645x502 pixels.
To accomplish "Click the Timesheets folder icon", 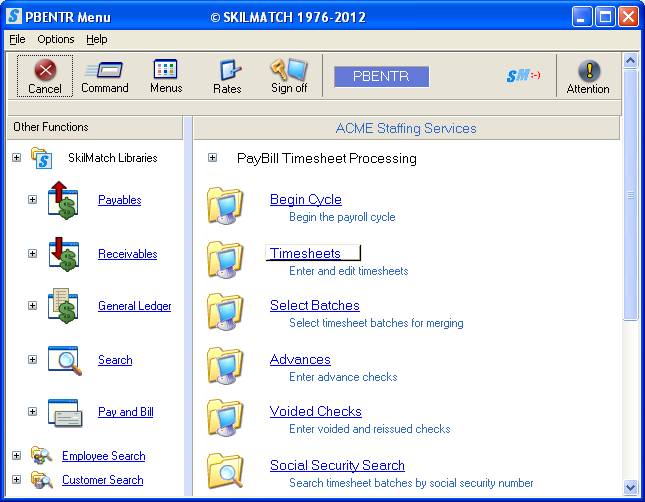I will coord(225,260).
